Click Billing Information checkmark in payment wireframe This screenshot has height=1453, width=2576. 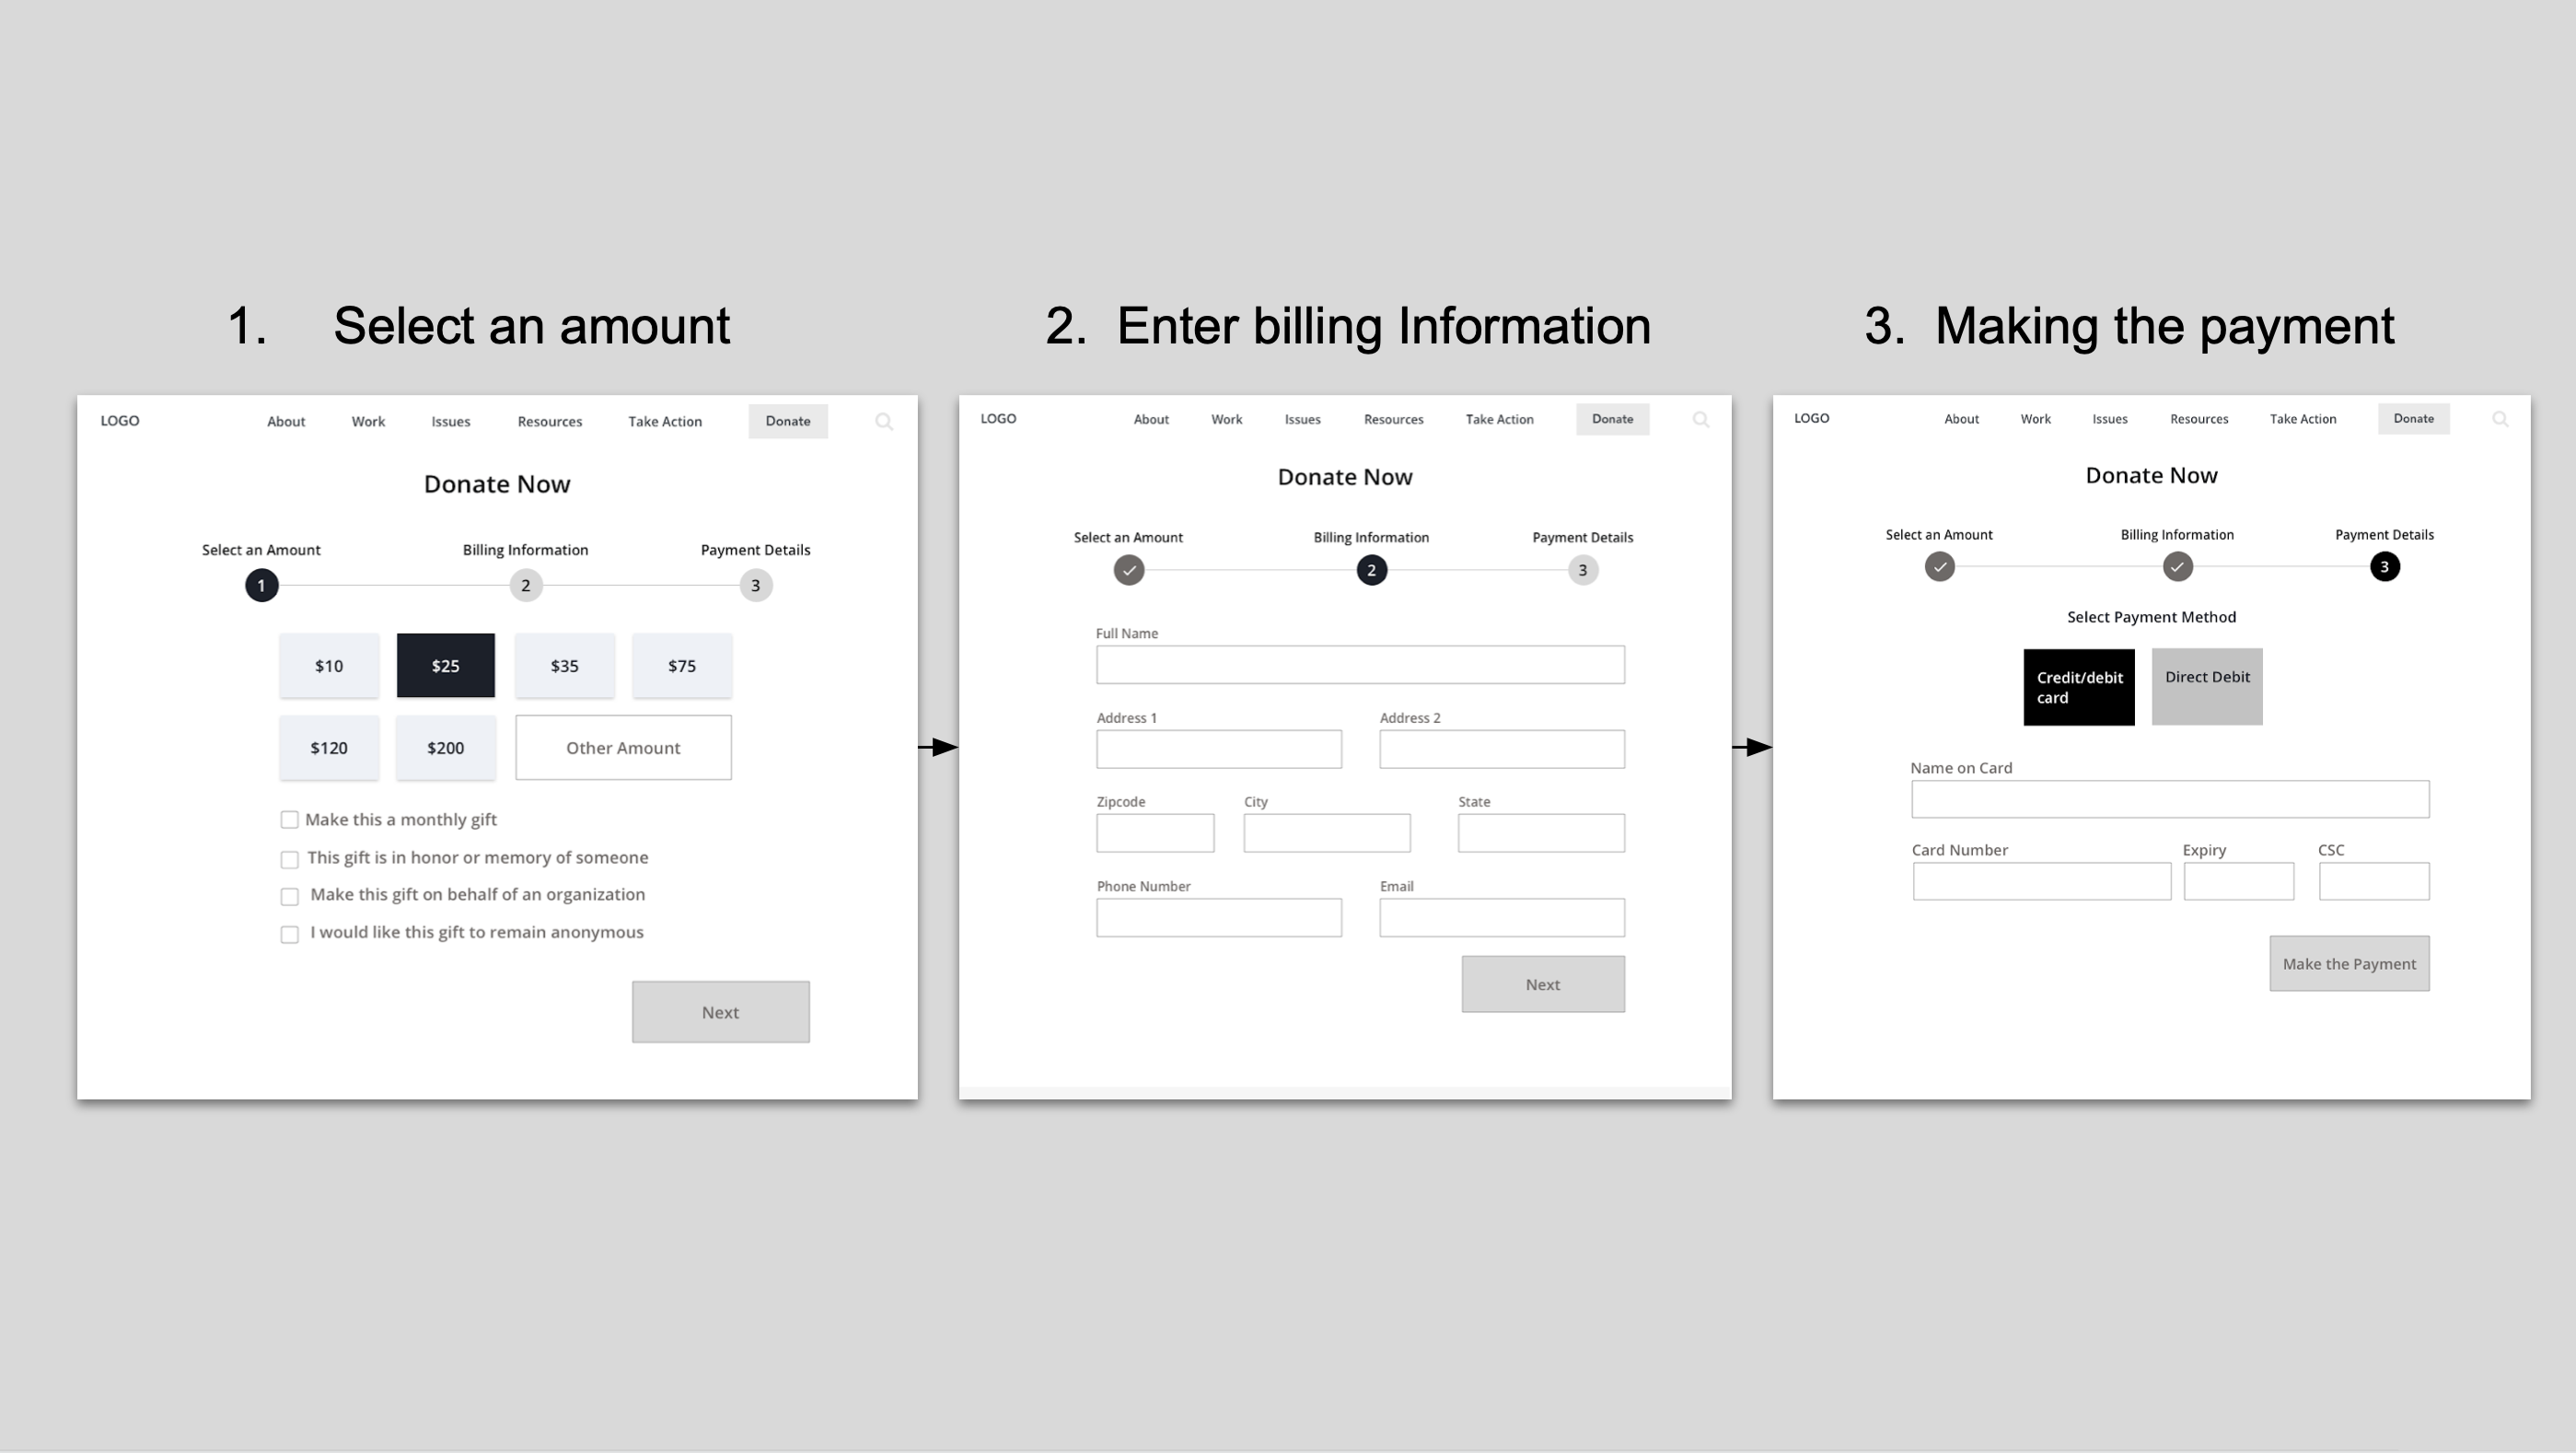pyautogui.click(x=2177, y=567)
